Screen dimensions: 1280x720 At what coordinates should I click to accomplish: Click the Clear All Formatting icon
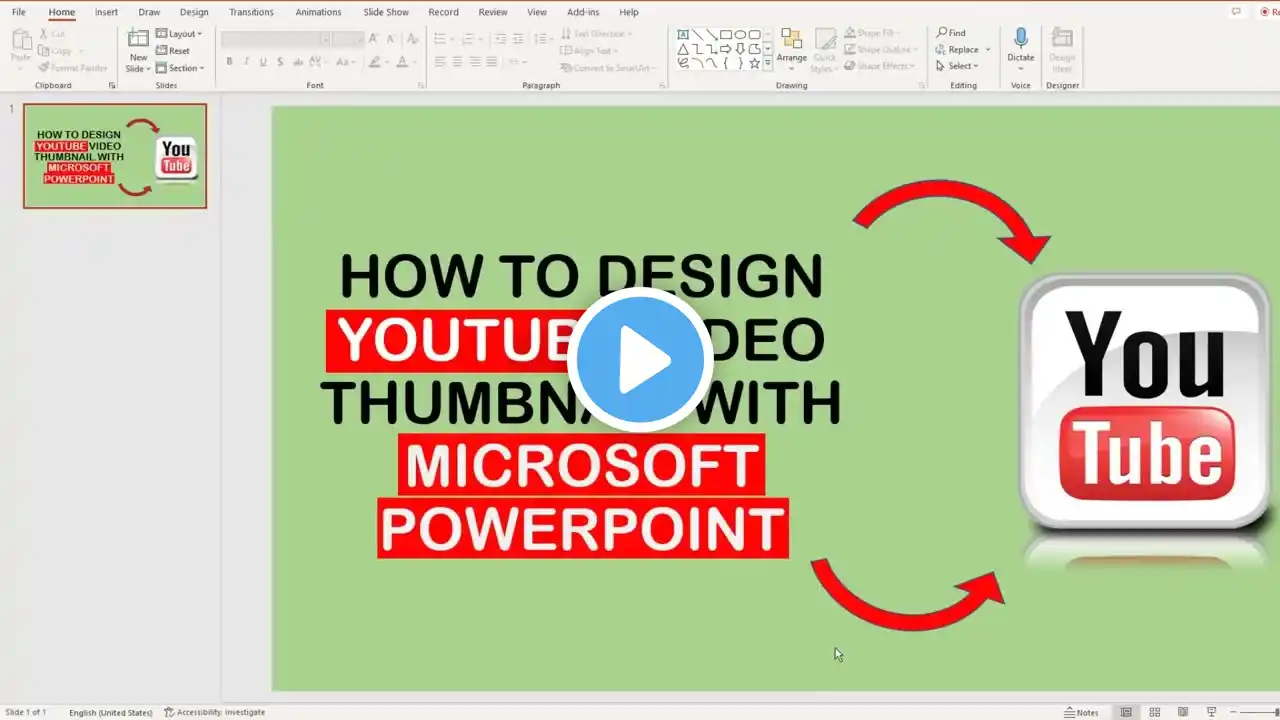[412, 39]
